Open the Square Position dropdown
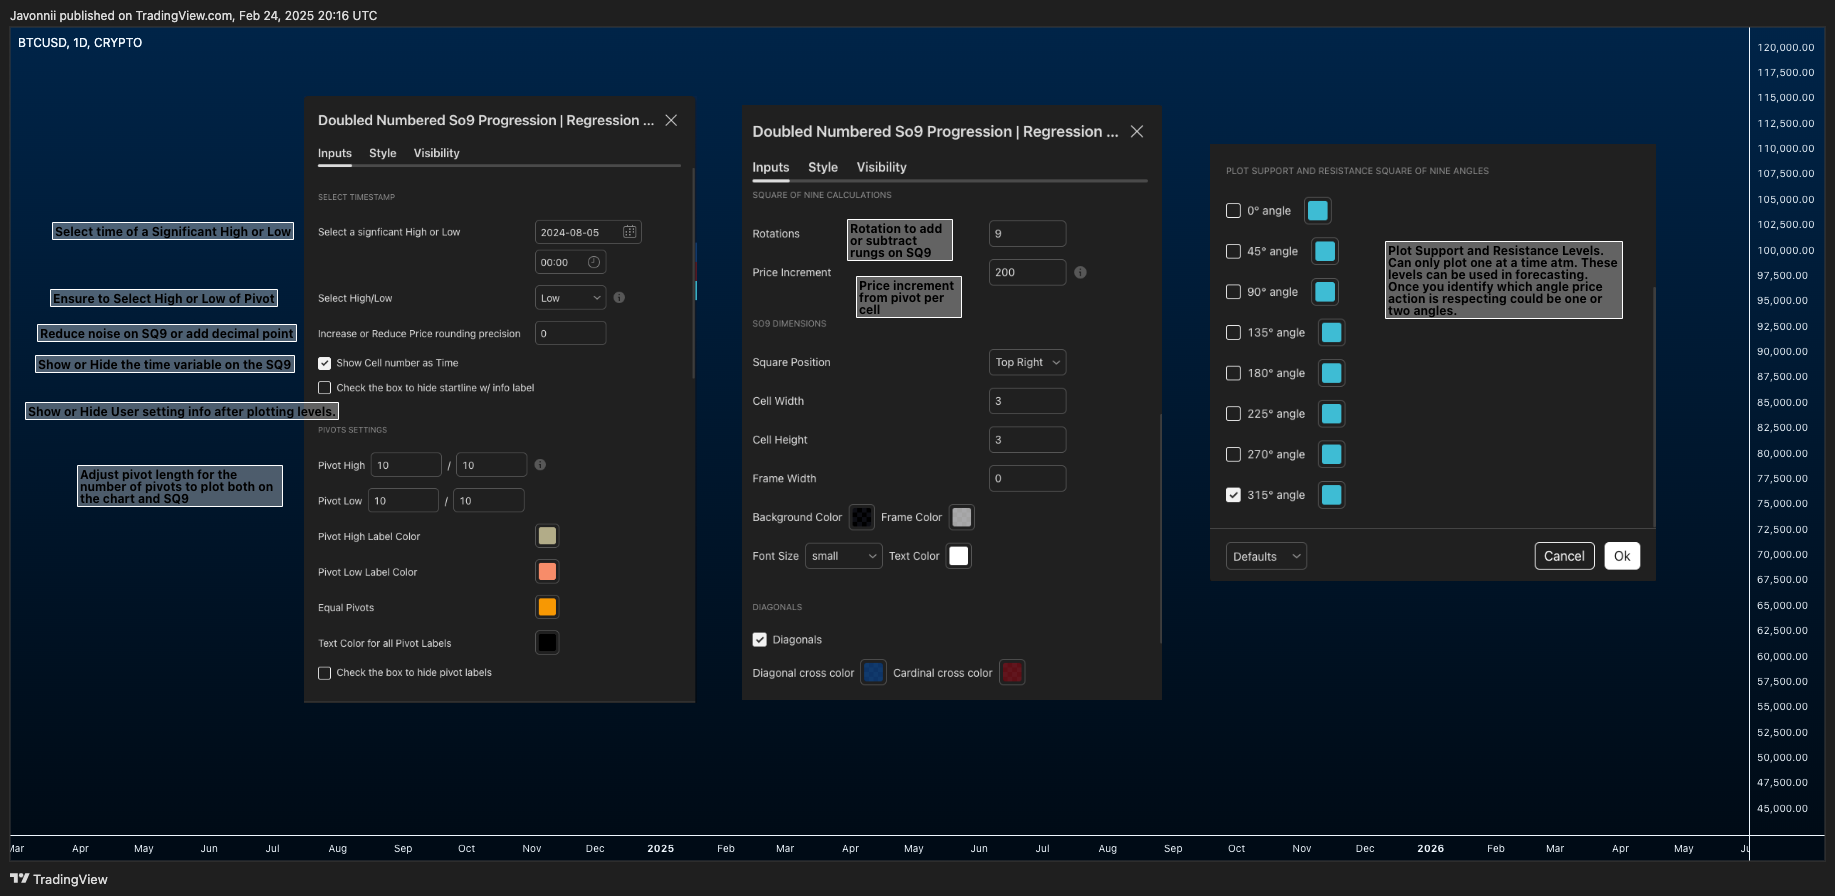The image size is (1835, 896). (x=1027, y=362)
